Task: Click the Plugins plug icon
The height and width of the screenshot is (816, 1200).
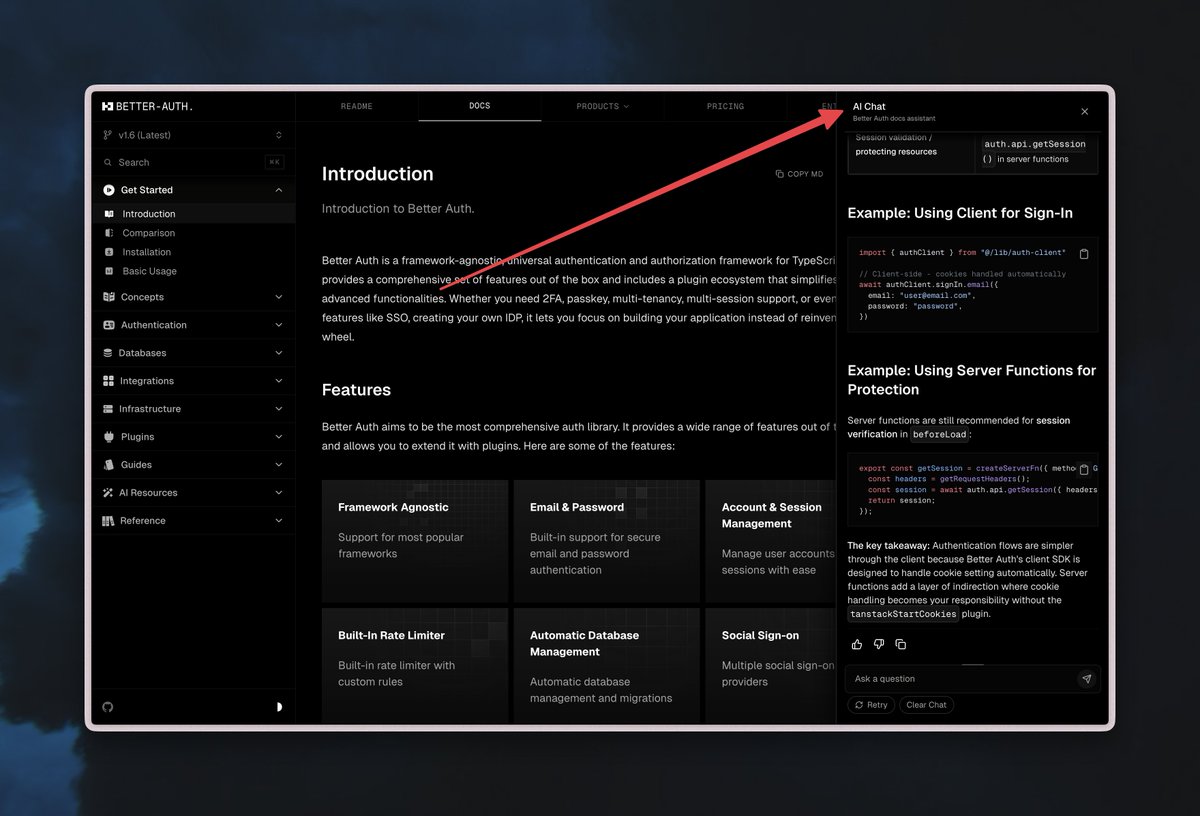Action: tap(109, 437)
